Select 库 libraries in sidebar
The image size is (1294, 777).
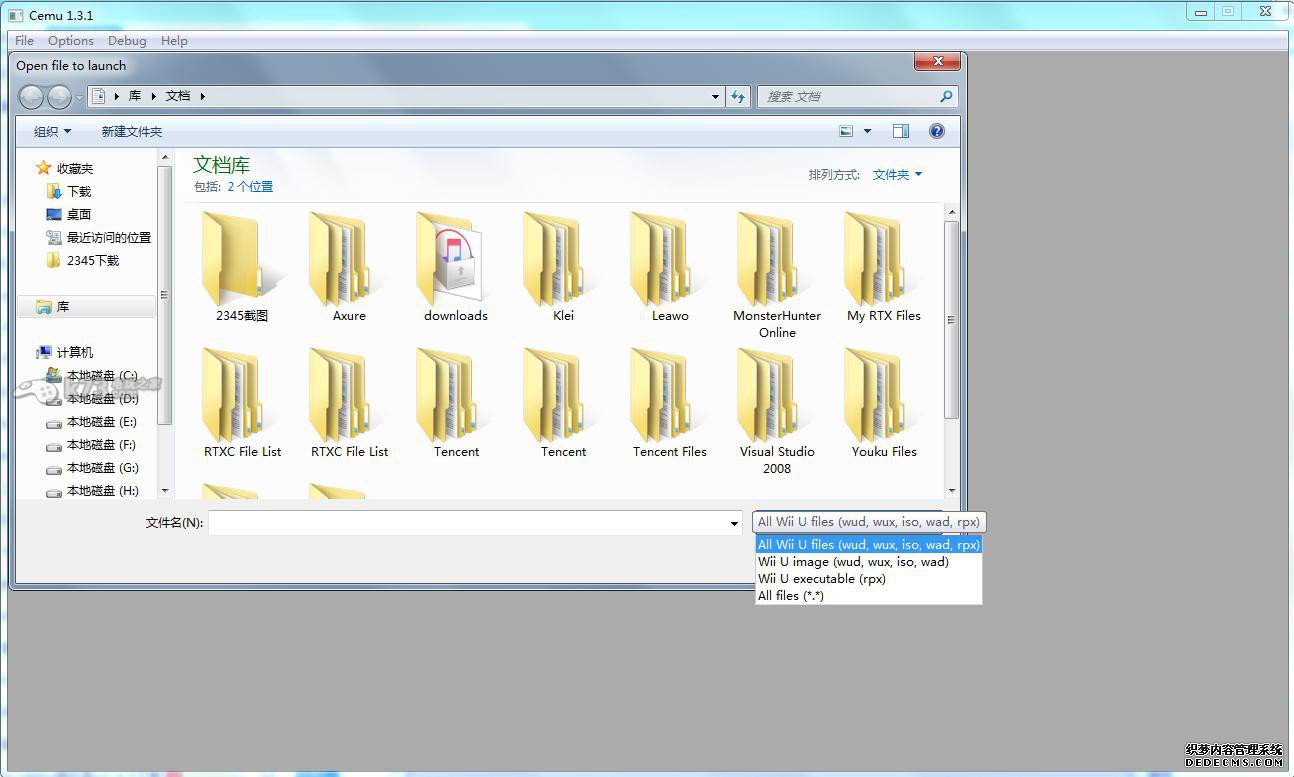[86, 307]
